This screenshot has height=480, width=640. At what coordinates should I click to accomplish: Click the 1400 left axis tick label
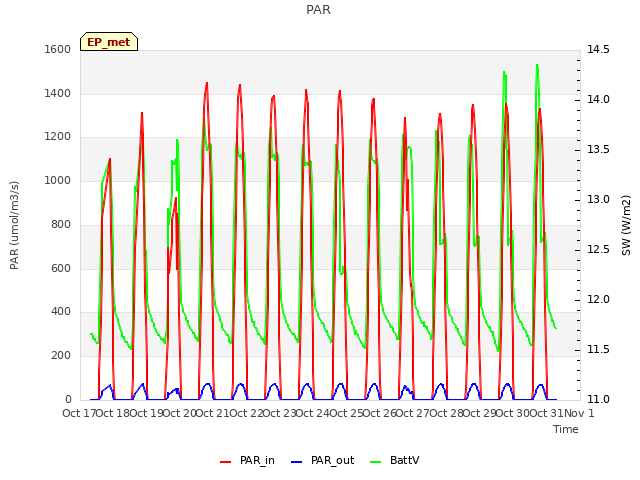[x=58, y=93]
